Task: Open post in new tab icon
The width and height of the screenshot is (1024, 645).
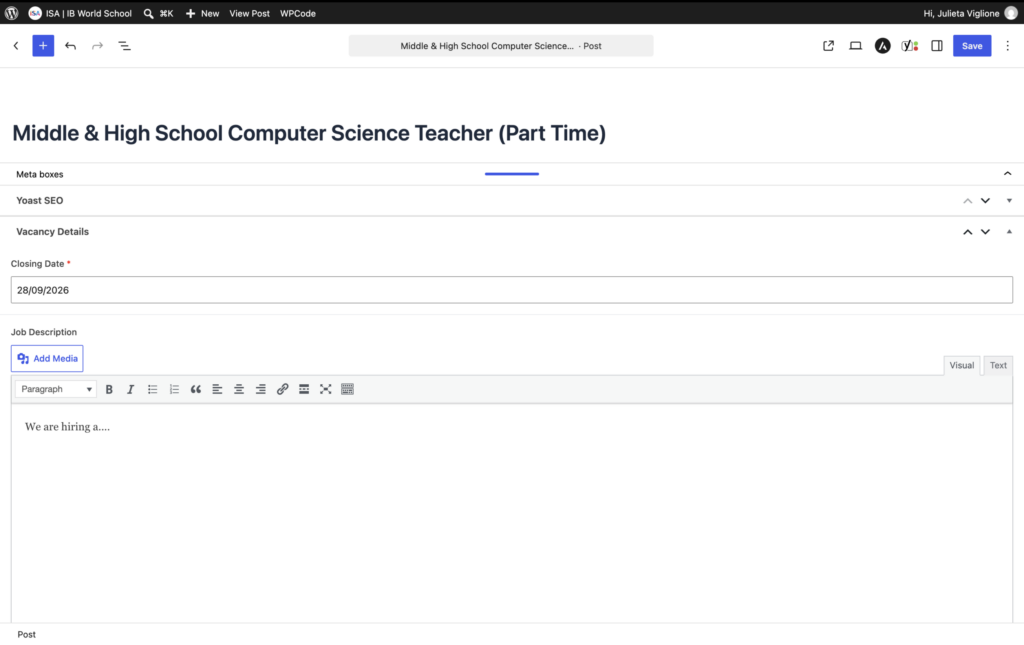Action: pyautogui.click(x=828, y=46)
